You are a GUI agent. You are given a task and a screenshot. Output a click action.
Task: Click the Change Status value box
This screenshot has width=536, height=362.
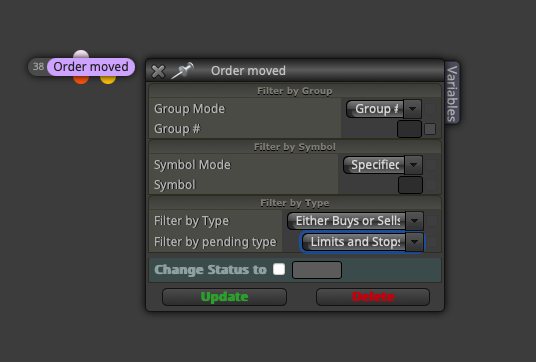pyautogui.click(x=317, y=270)
